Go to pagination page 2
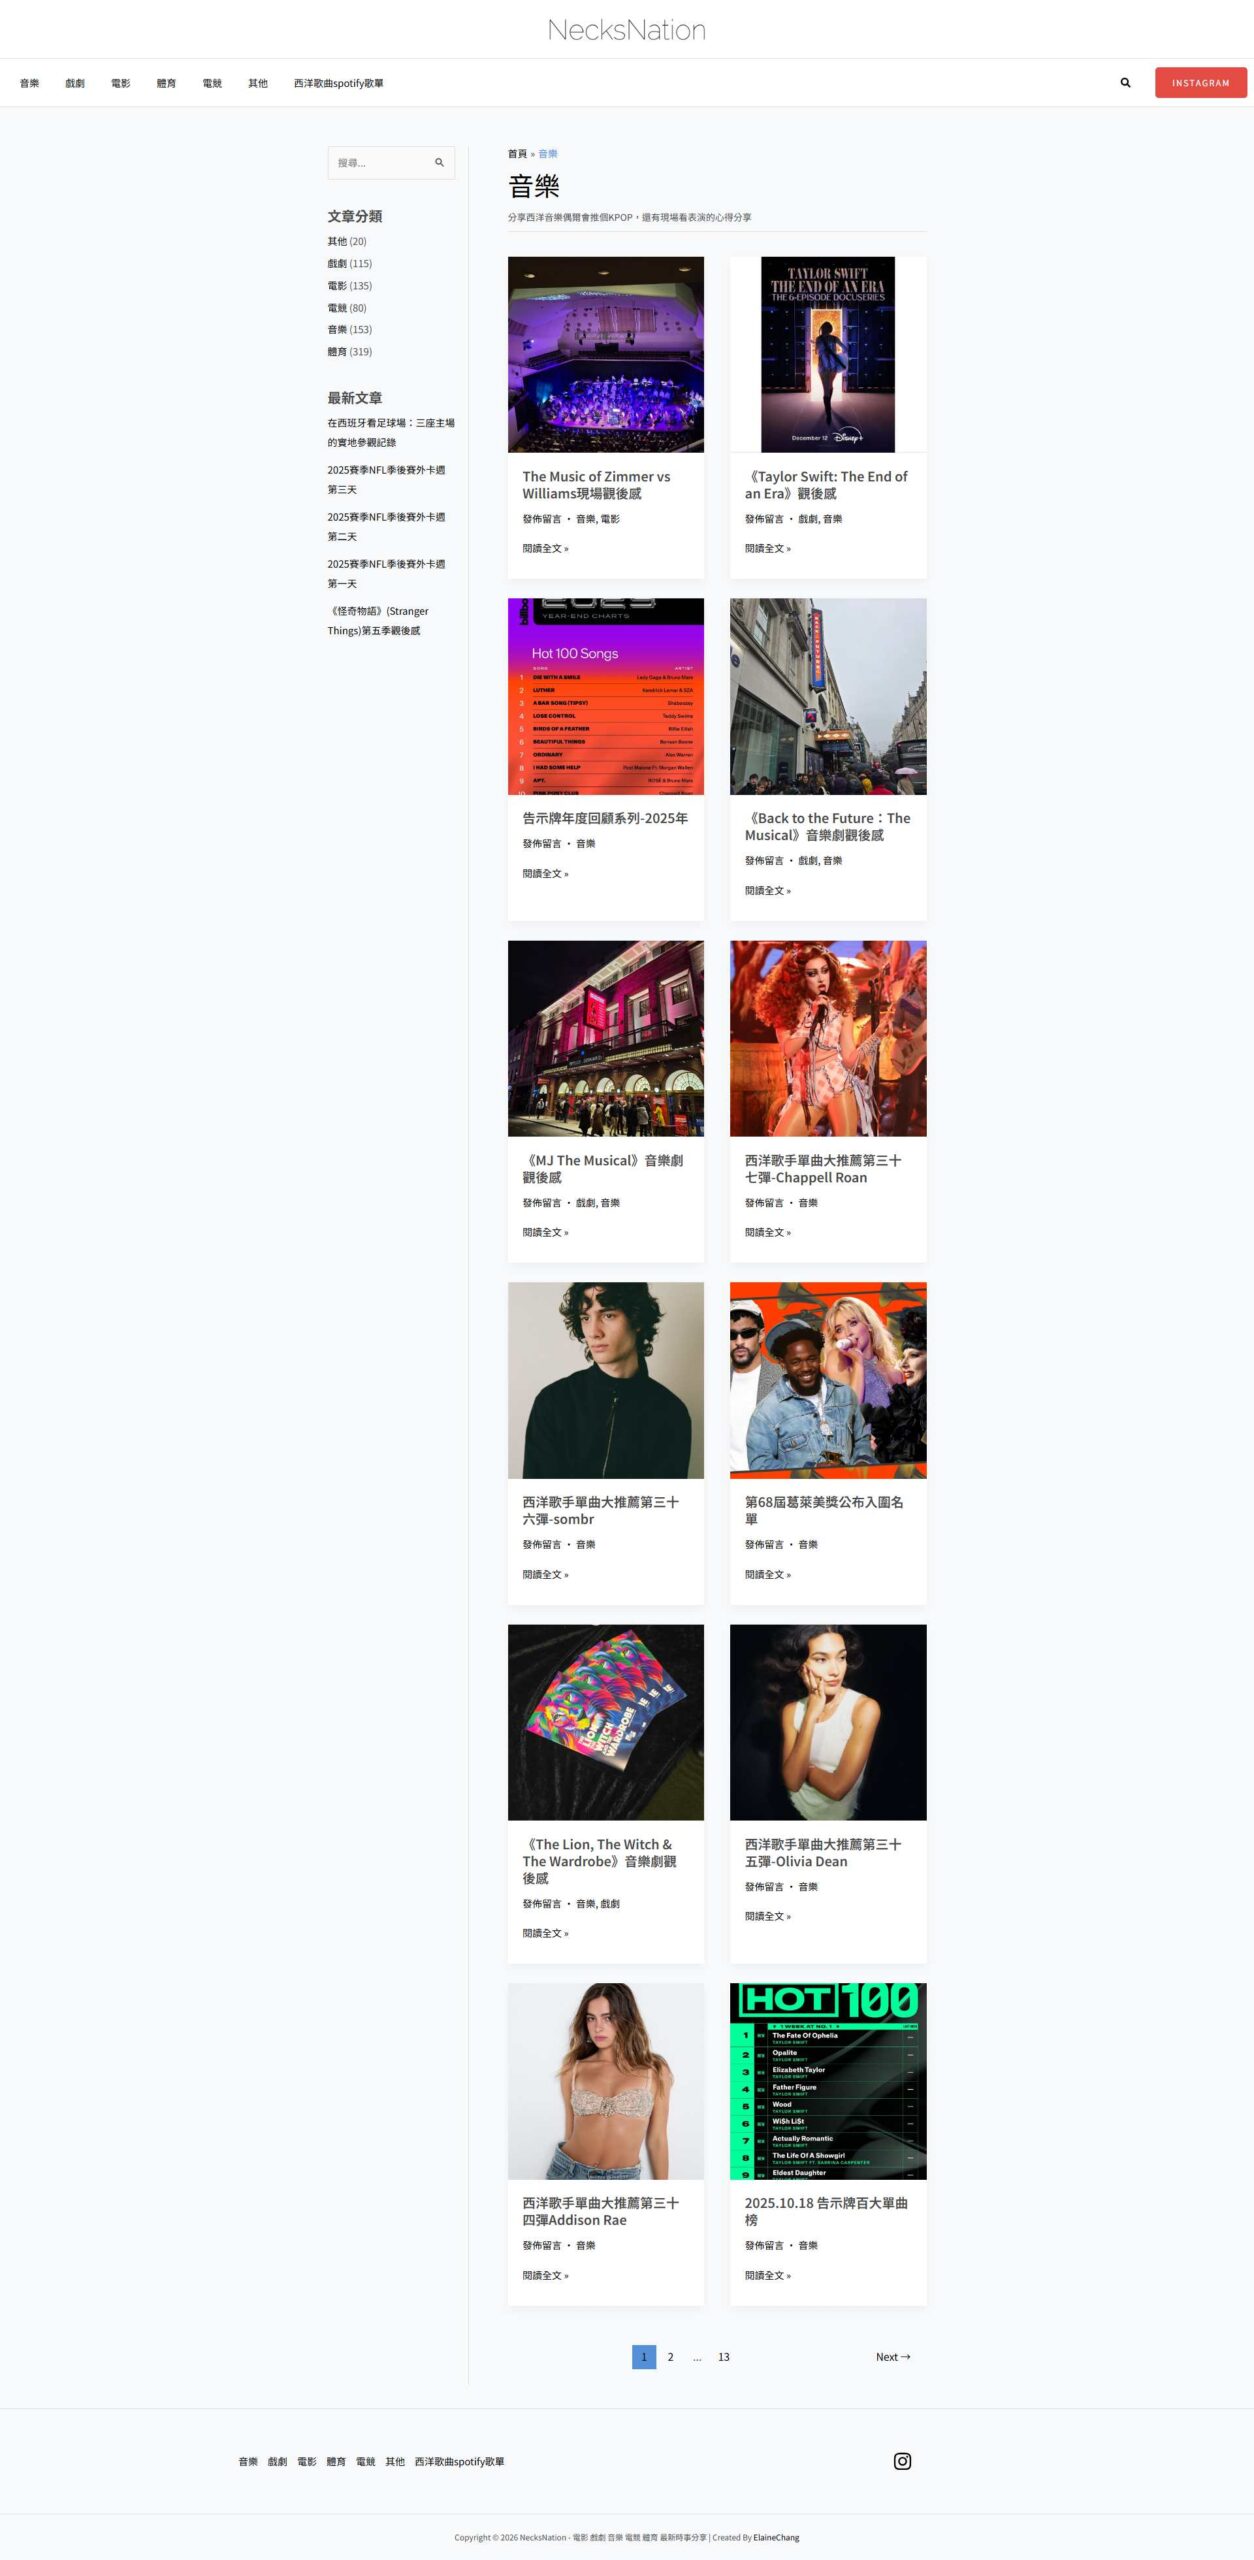 (x=670, y=2357)
